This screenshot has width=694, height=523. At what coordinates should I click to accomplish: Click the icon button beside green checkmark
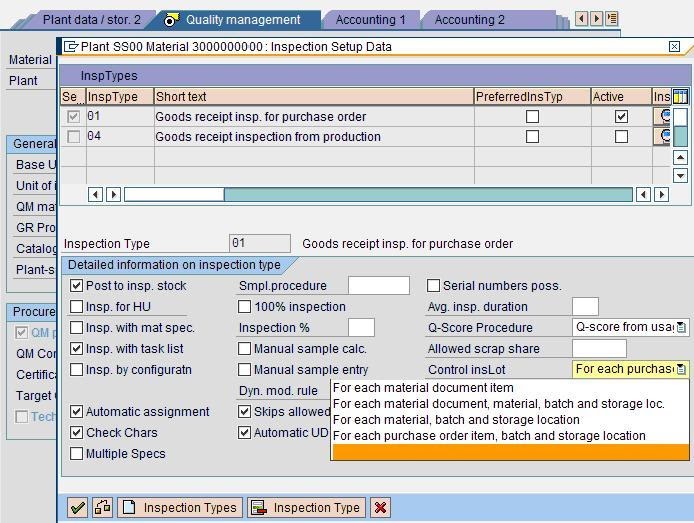coord(103,507)
